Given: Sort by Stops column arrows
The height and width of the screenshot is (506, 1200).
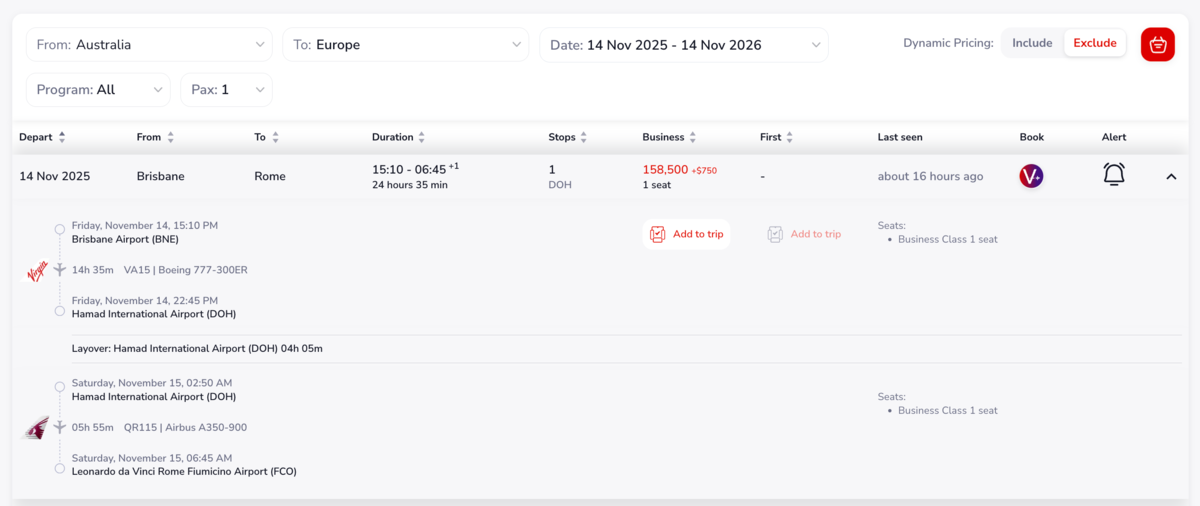Looking at the screenshot, I should (x=583, y=137).
